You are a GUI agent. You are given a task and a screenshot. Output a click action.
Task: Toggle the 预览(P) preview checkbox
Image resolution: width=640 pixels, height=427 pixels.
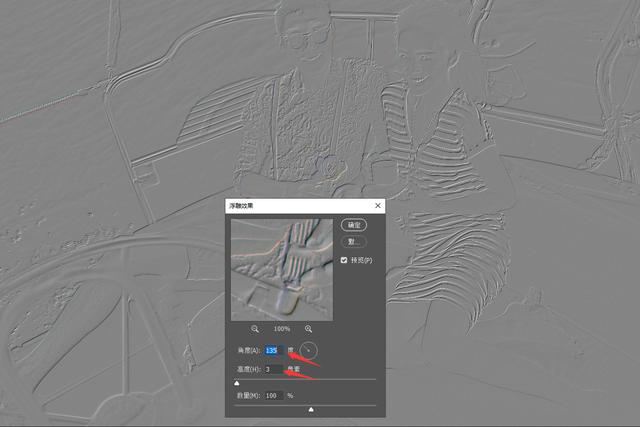click(344, 260)
